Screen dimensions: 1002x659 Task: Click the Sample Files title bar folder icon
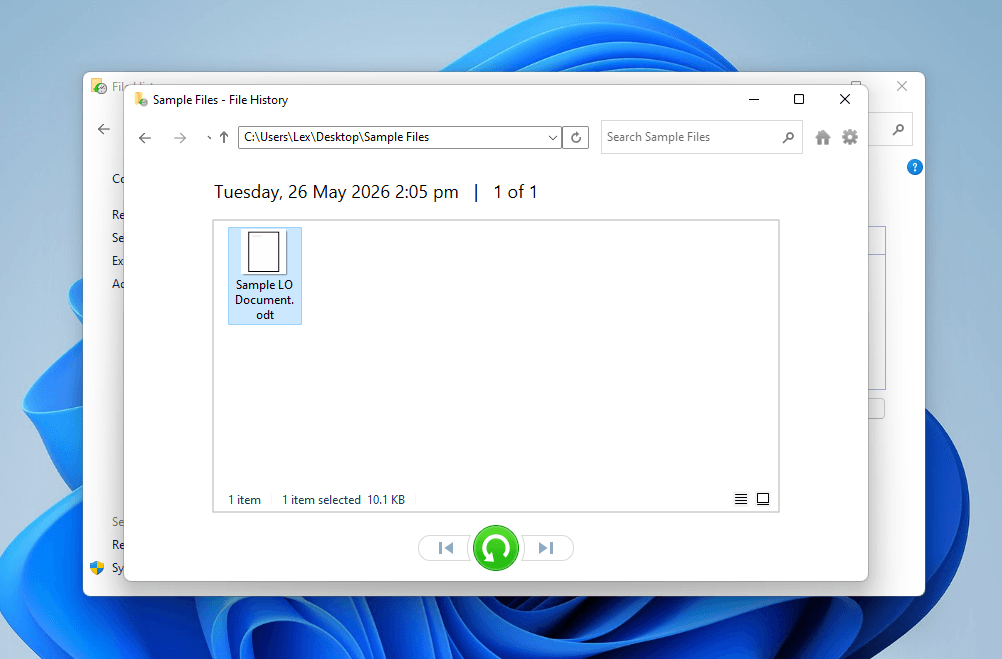[141, 100]
